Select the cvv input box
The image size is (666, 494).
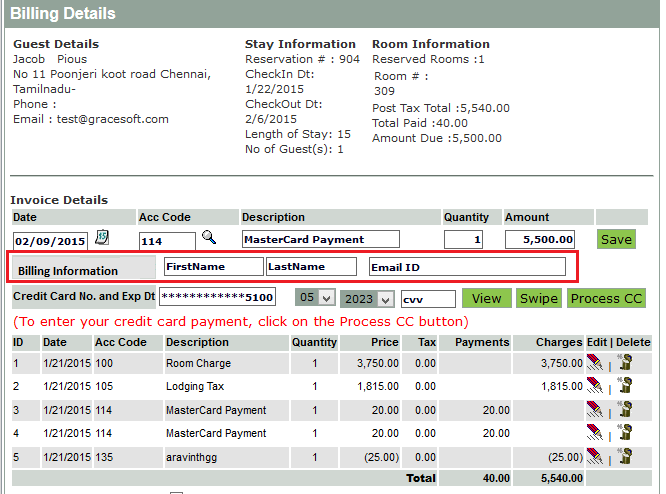click(427, 299)
